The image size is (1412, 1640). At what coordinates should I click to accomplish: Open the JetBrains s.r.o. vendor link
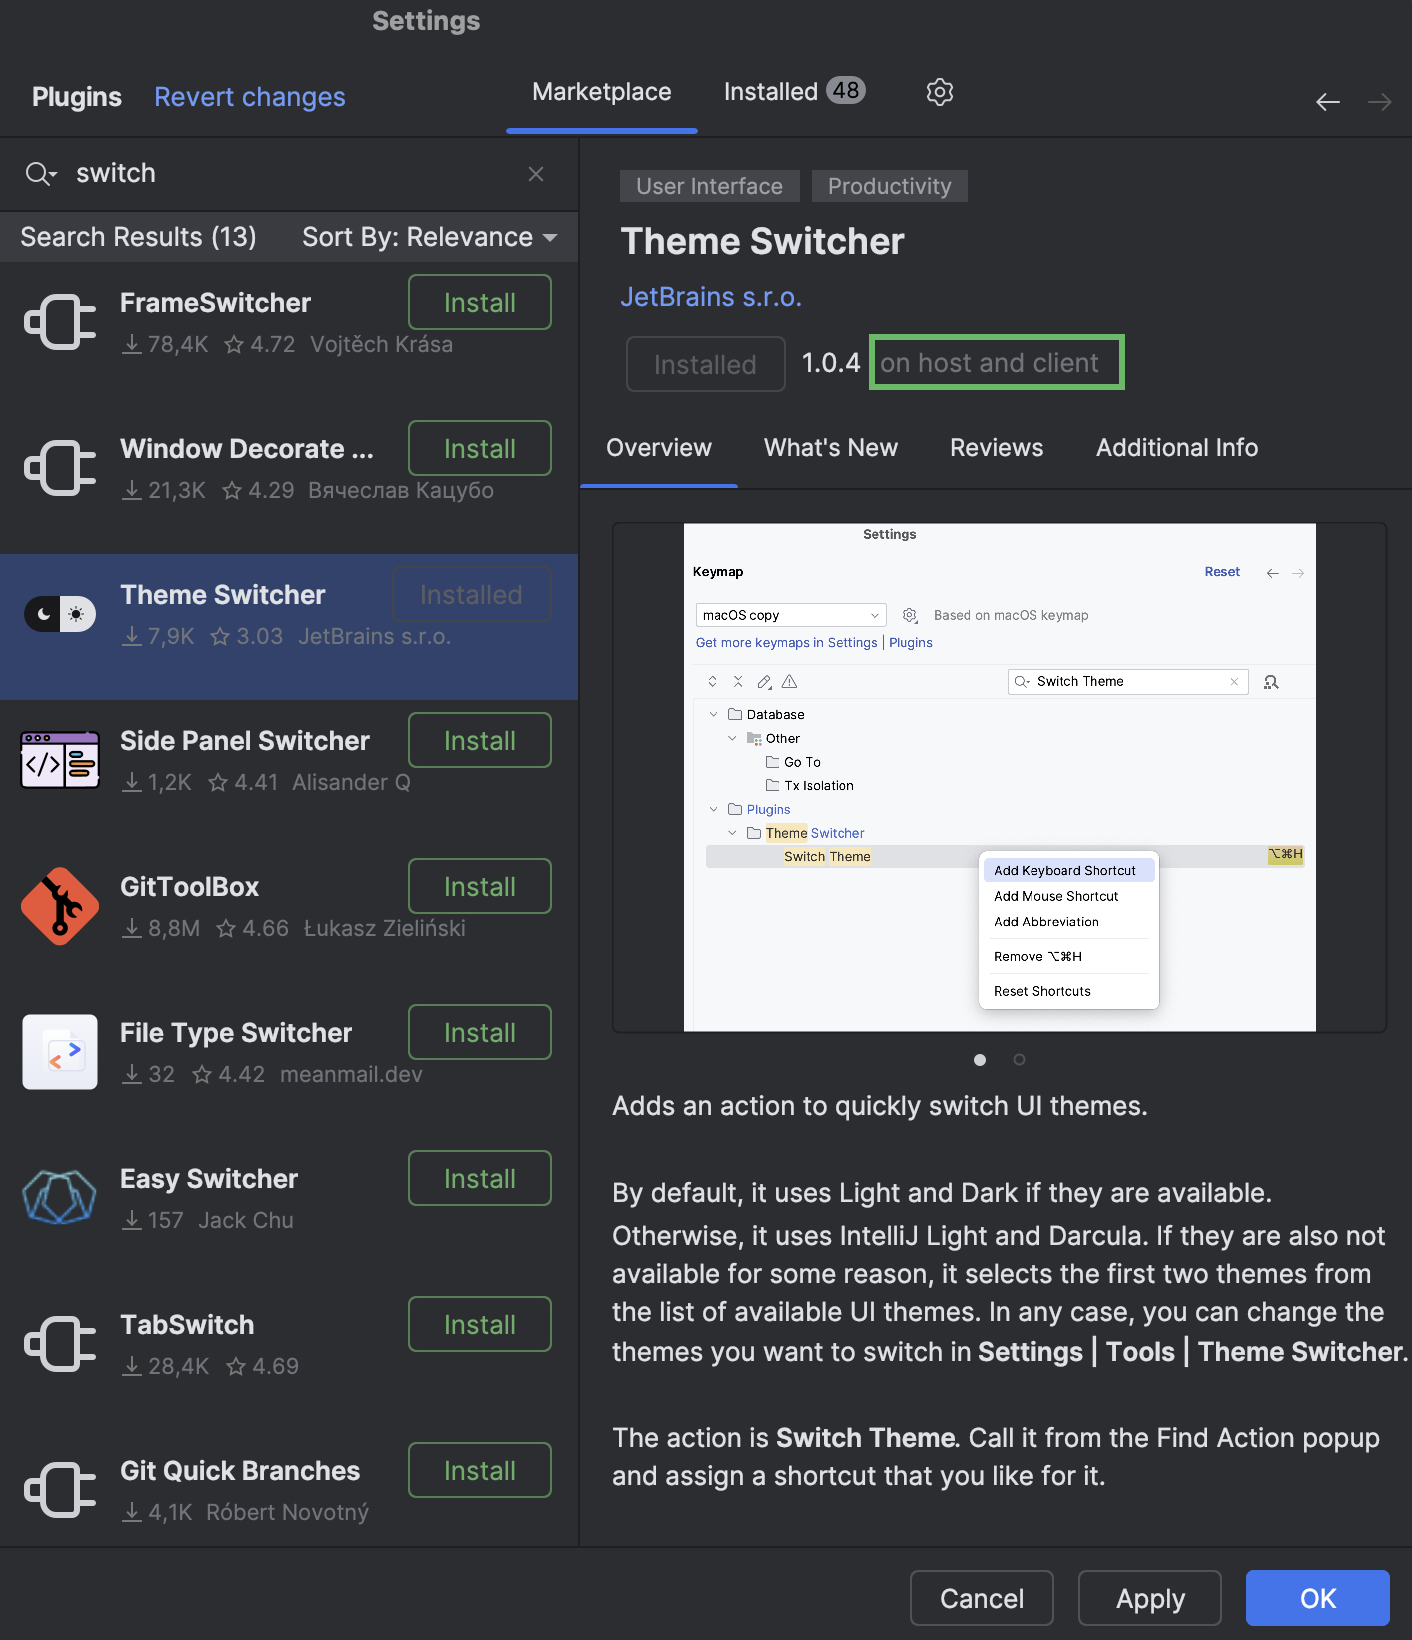tap(711, 297)
